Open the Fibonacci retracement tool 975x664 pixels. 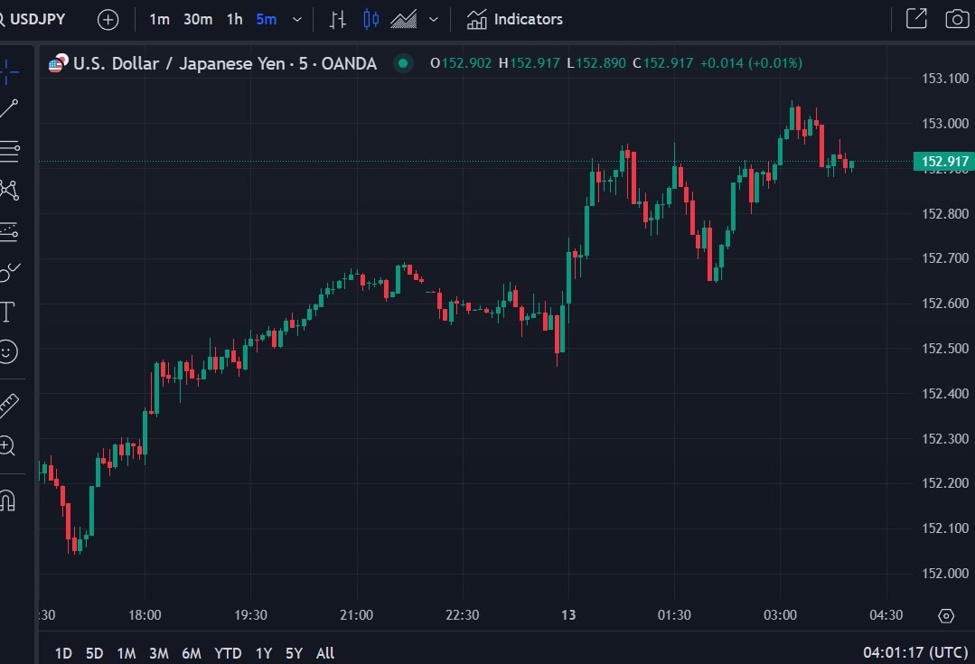(9, 151)
